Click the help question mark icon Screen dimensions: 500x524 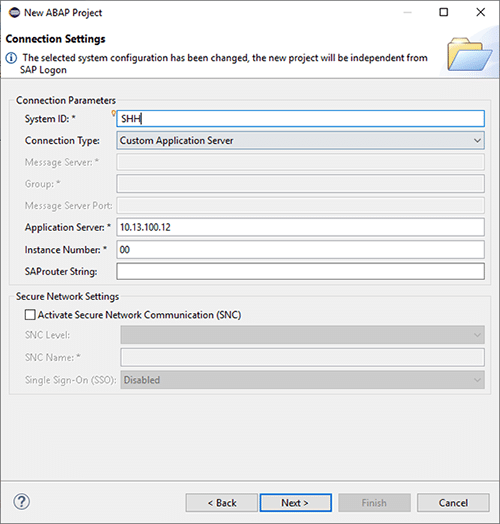tap(21, 502)
